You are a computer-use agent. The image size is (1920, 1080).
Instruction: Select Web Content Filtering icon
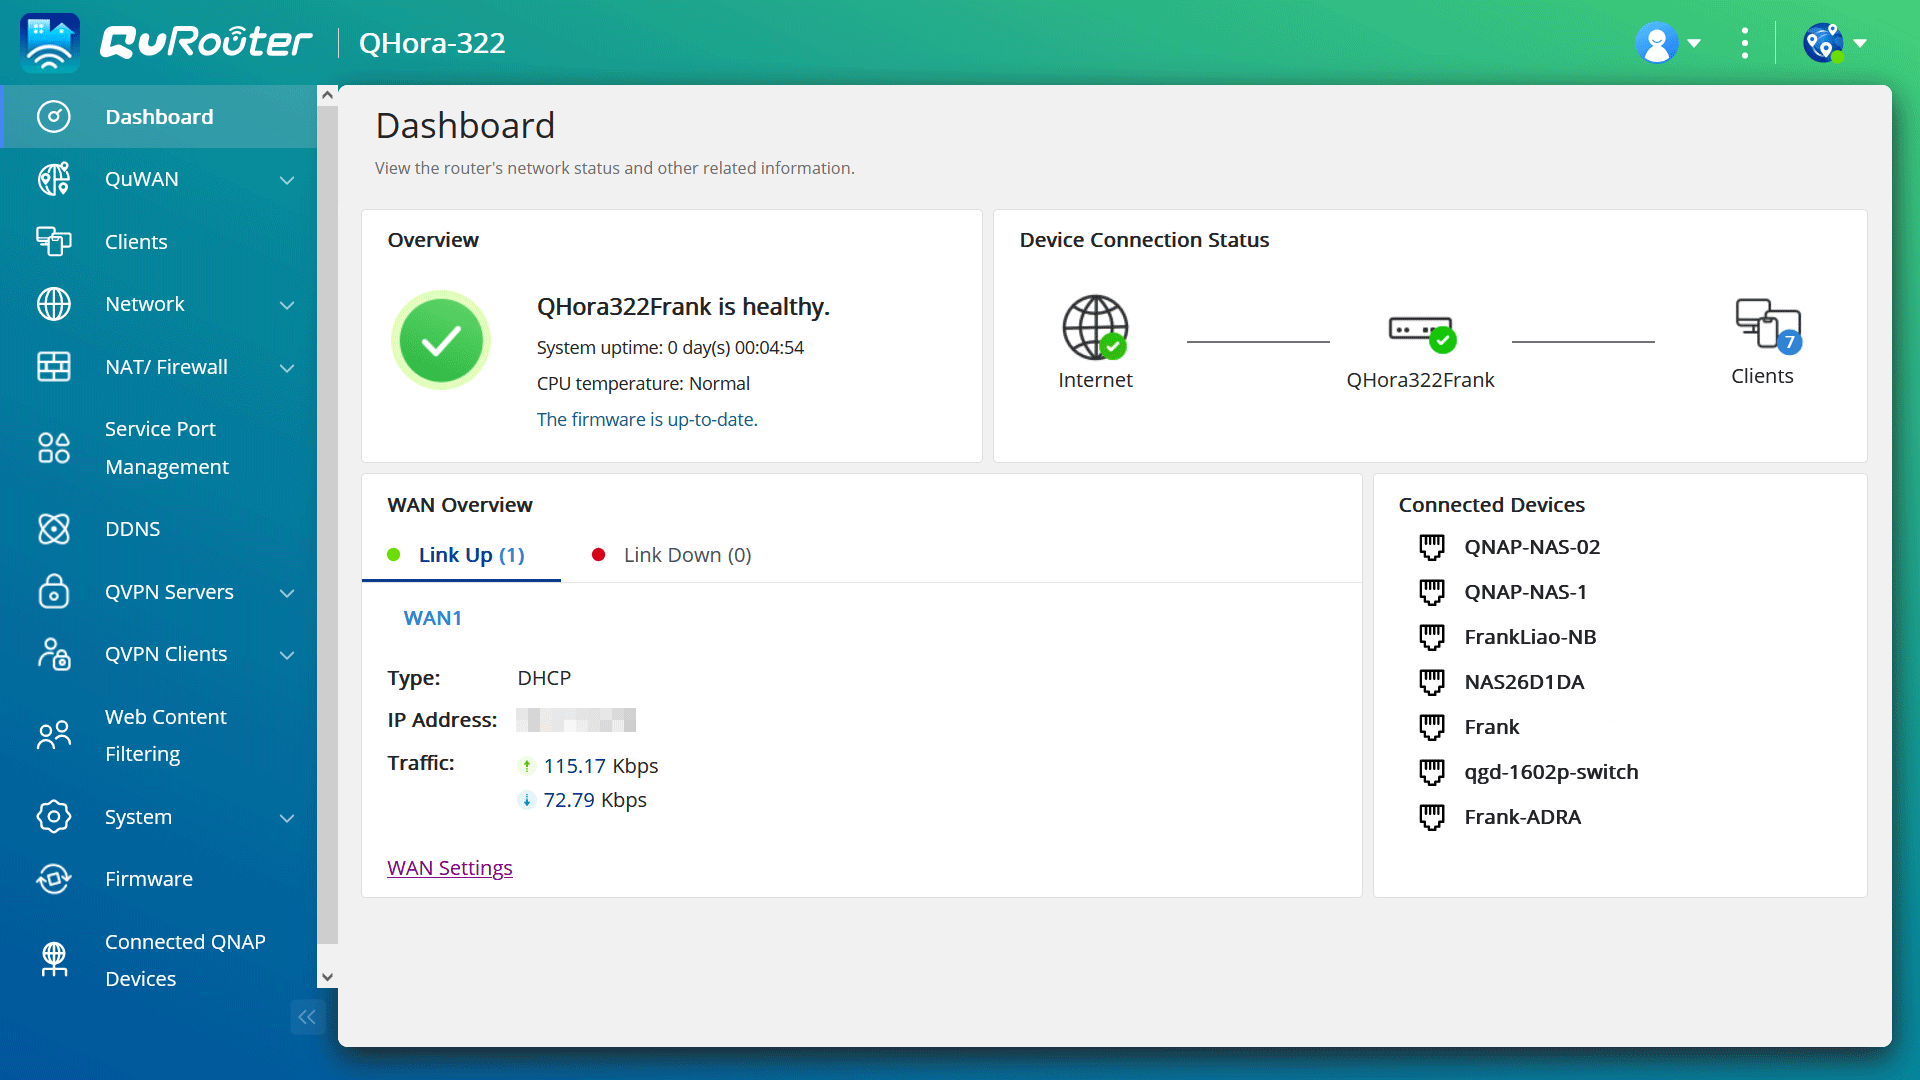54,735
